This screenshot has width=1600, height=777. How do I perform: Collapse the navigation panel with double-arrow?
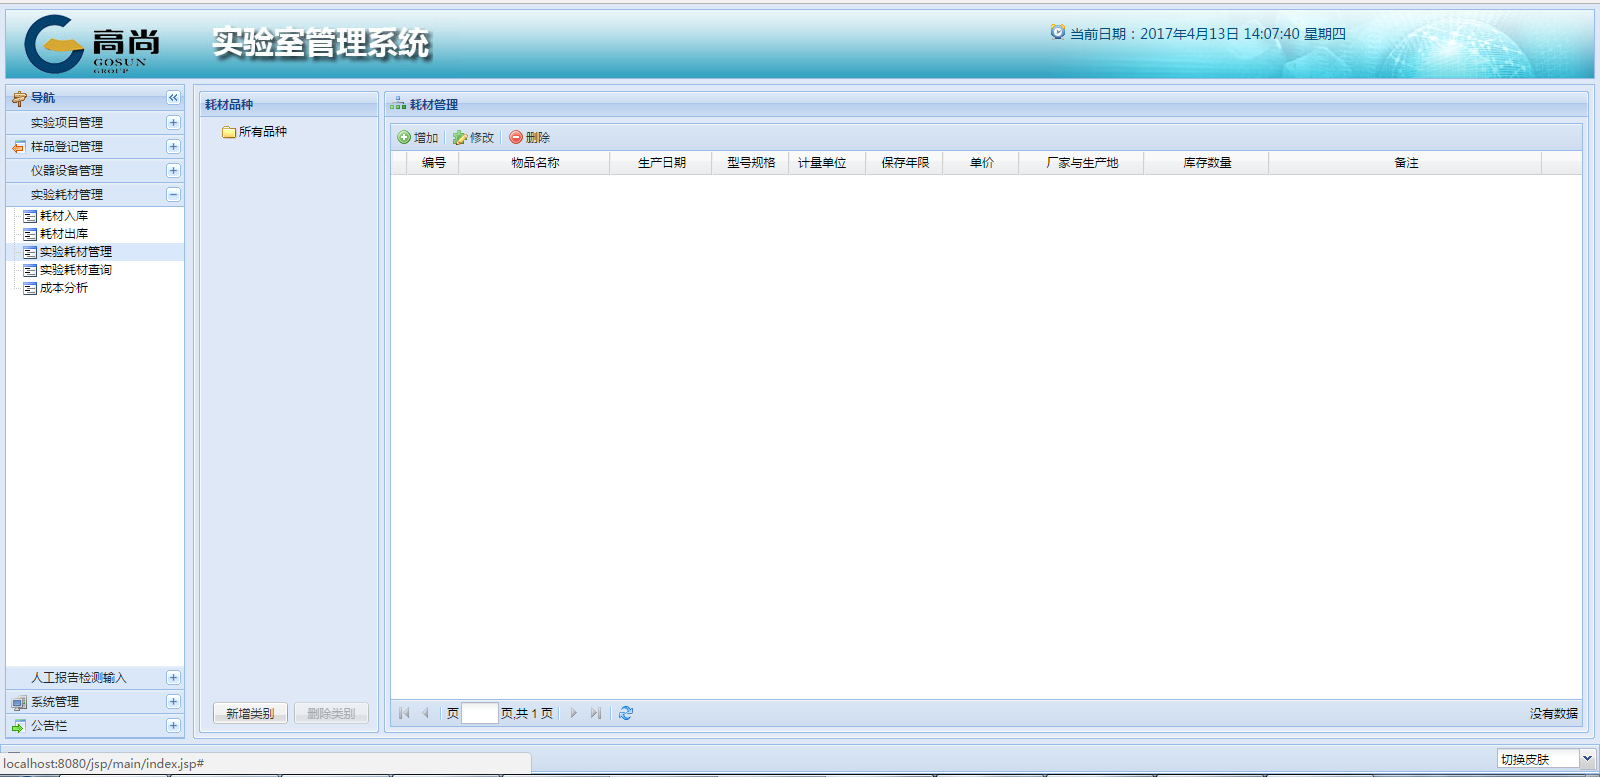[173, 98]
